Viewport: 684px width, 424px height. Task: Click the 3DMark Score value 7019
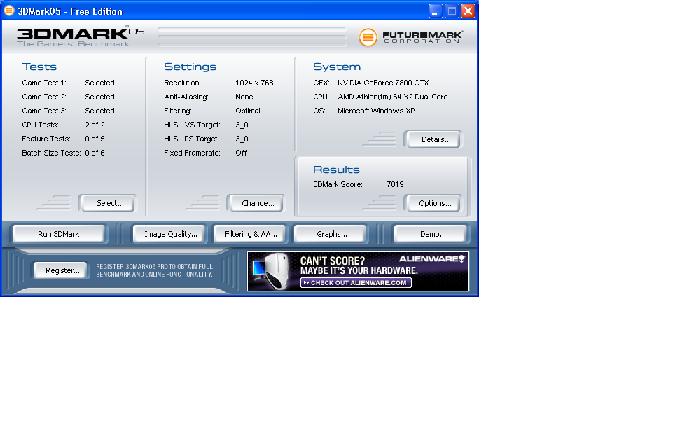pyautogui.click(x=395, y=184)
